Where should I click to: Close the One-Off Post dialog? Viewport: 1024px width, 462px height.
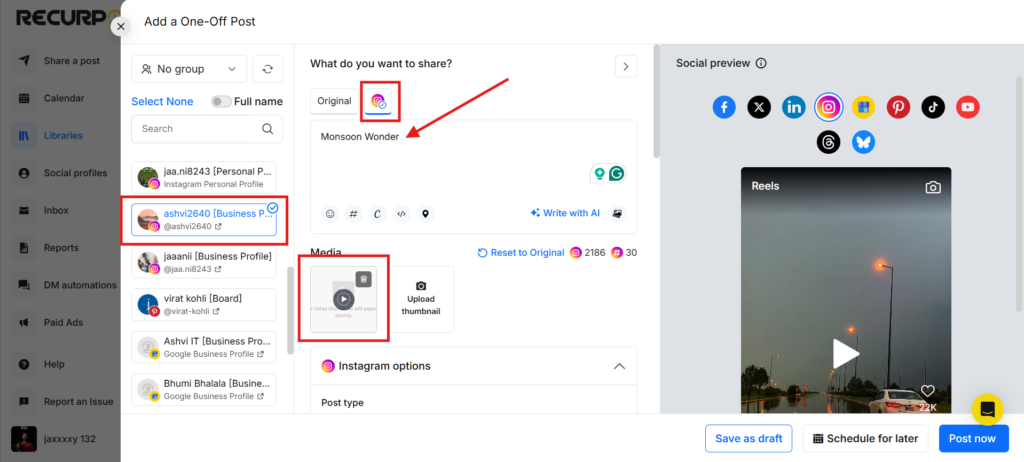pyautogui.click(x=120, y=26)
